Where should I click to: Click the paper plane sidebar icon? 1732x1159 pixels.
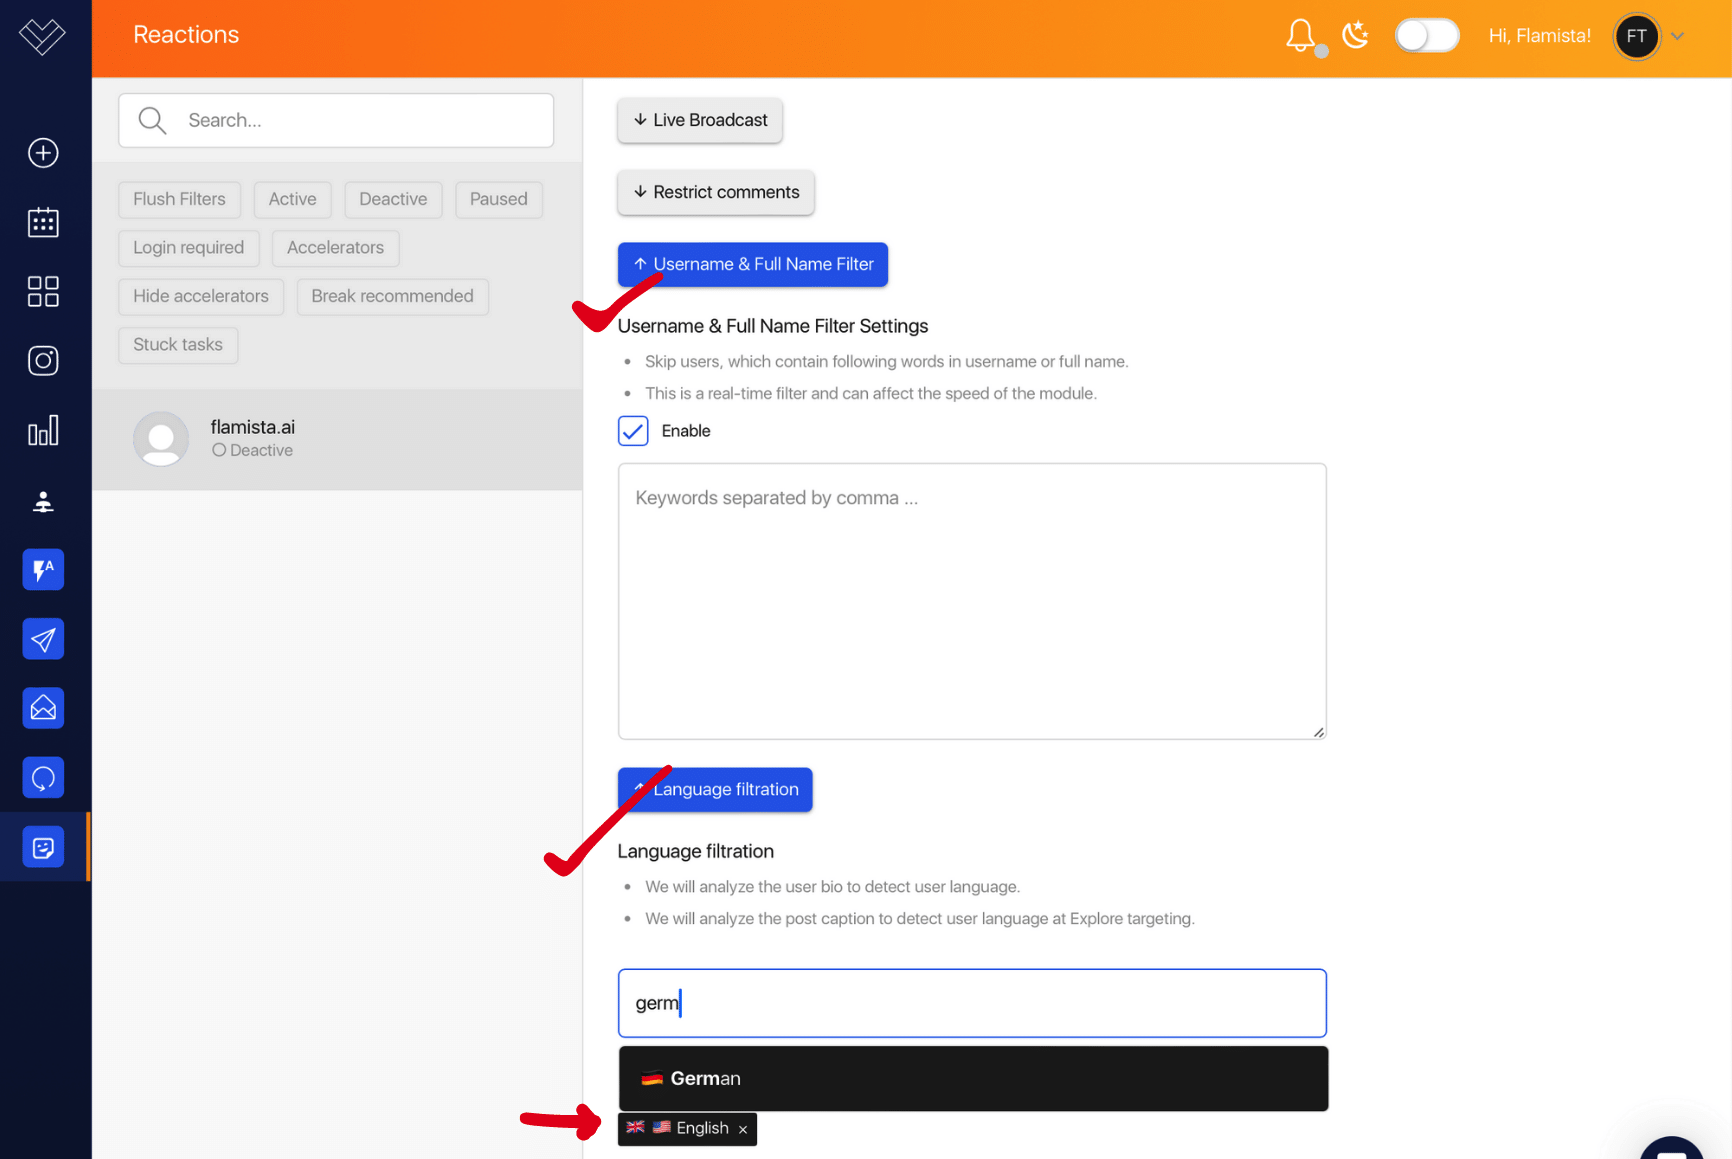[x=43, y=639]
